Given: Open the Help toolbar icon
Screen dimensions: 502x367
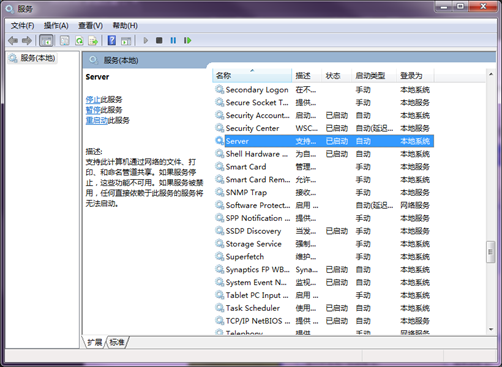Looking at the screenshot, I should (112, 41).
